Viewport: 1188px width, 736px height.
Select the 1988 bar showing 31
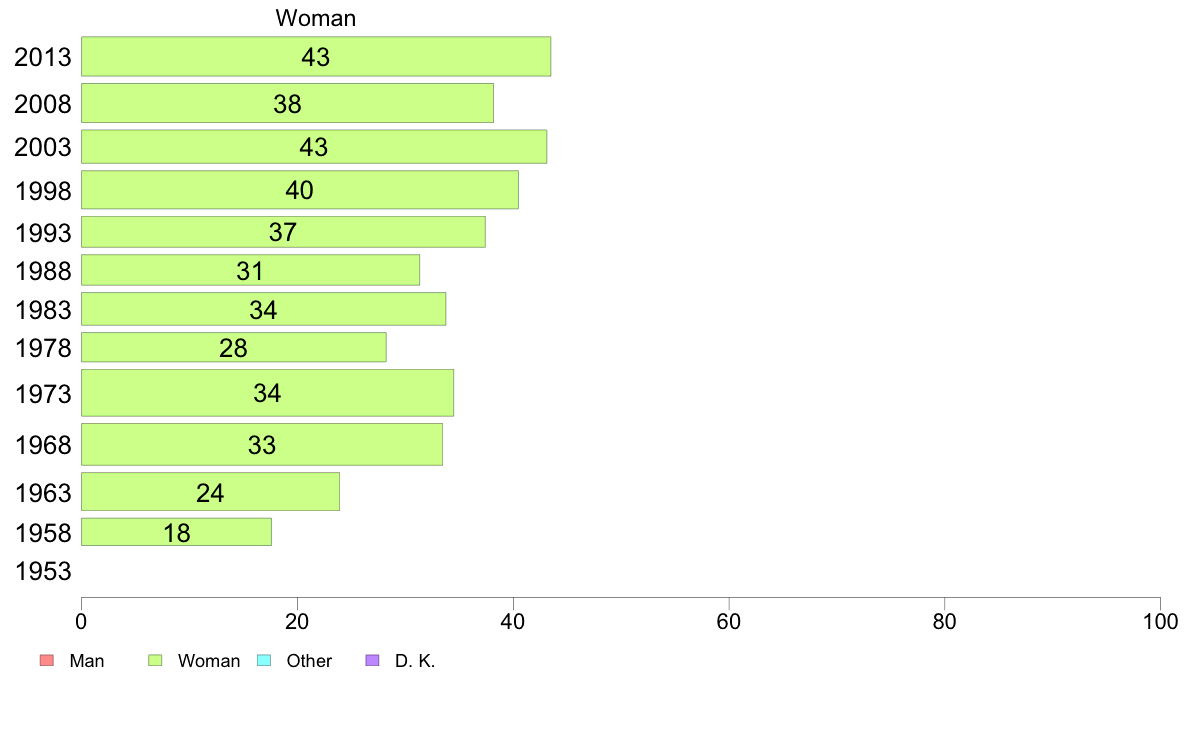[x=250, y=270]
